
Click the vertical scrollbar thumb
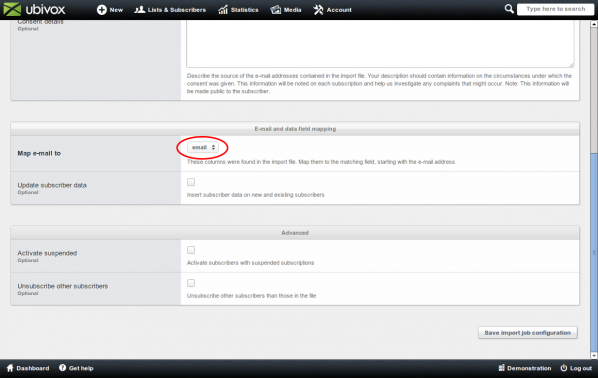594,253
